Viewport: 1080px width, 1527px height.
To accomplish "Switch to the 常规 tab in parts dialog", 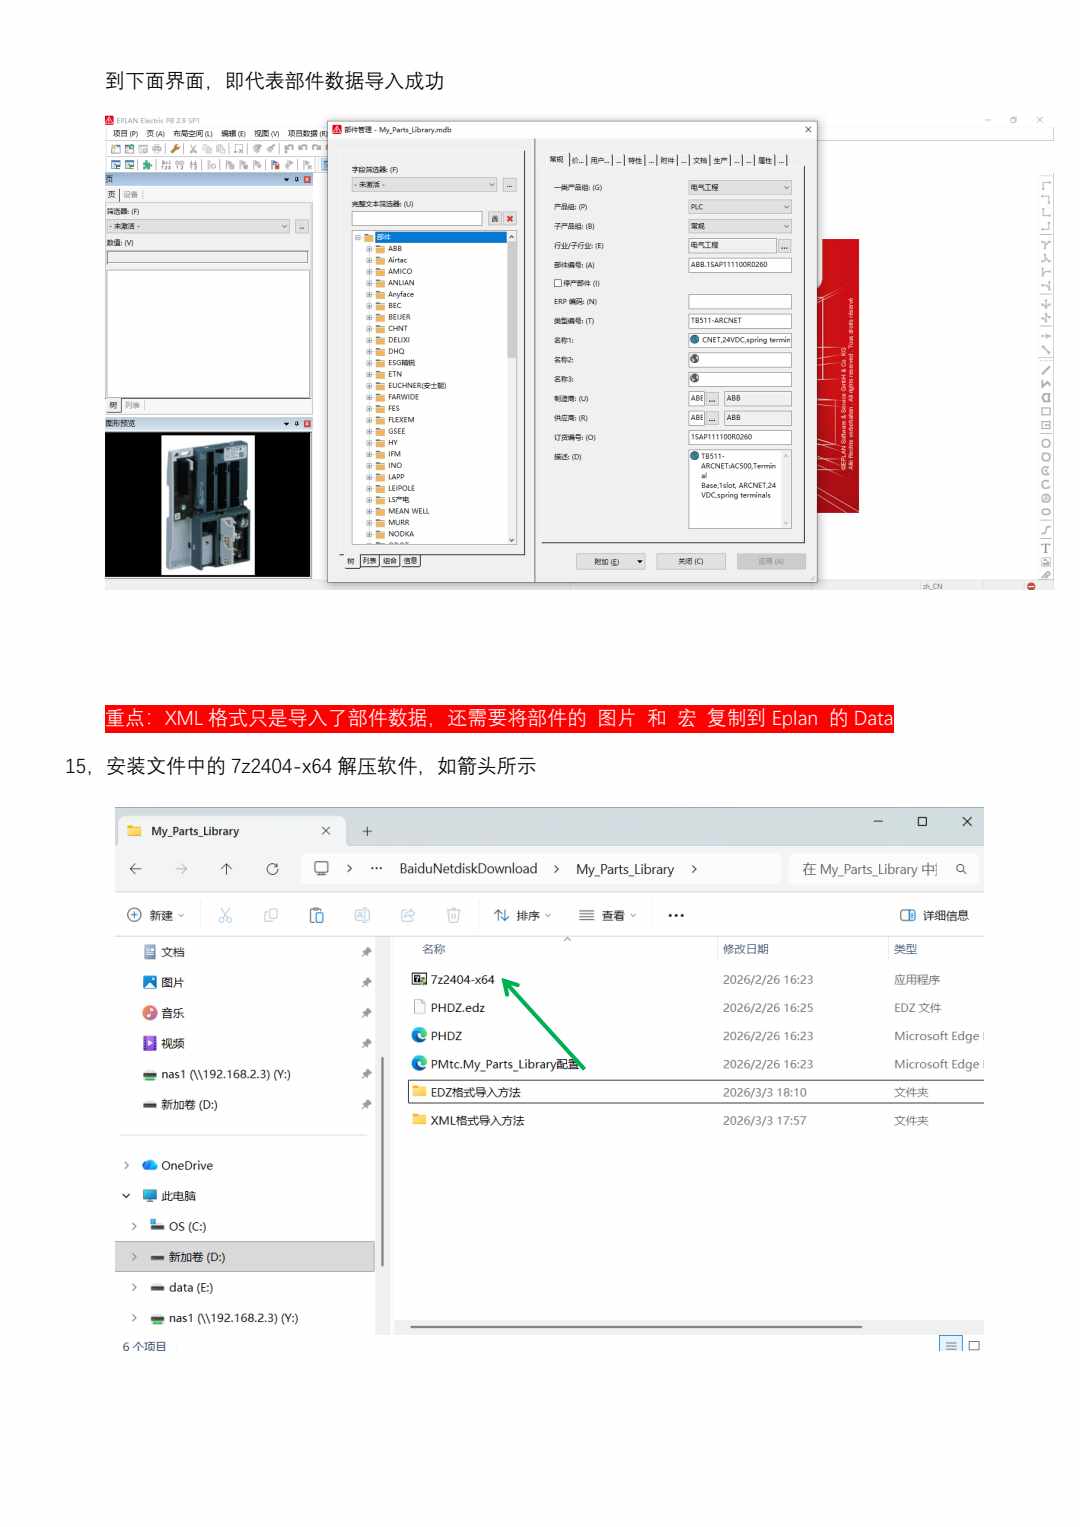I will tap(557, 159).
